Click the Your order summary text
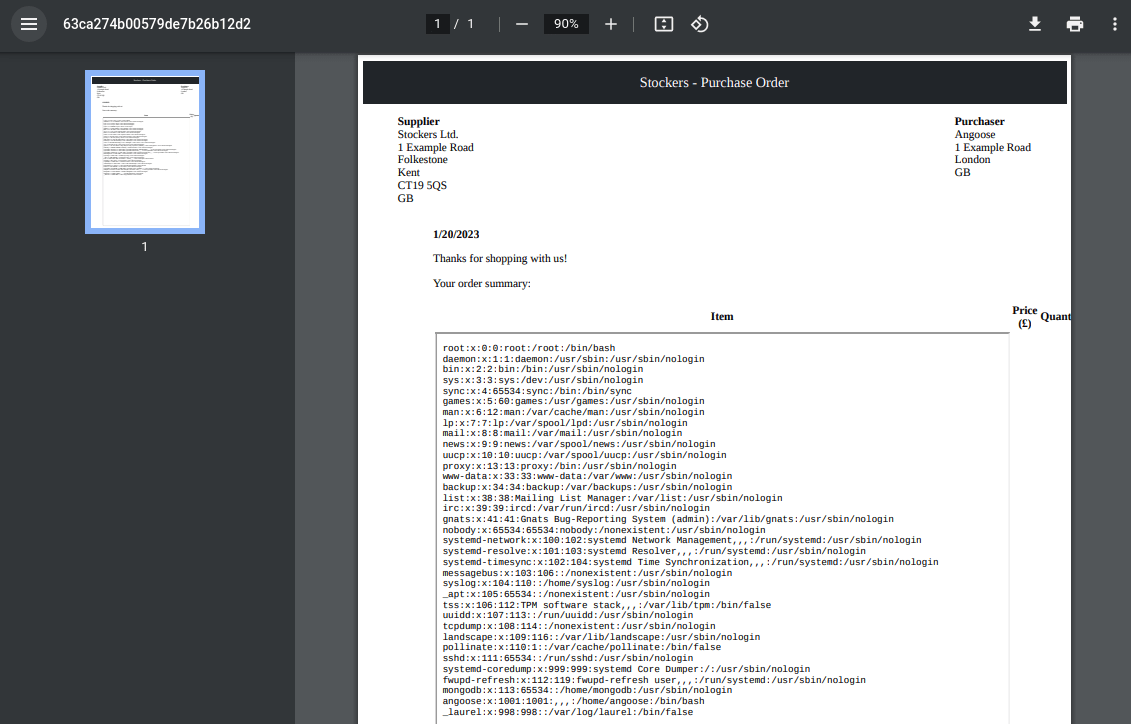Image resolution: width=1131 pixels, height=724 pixels. click(x=482, y=283)
